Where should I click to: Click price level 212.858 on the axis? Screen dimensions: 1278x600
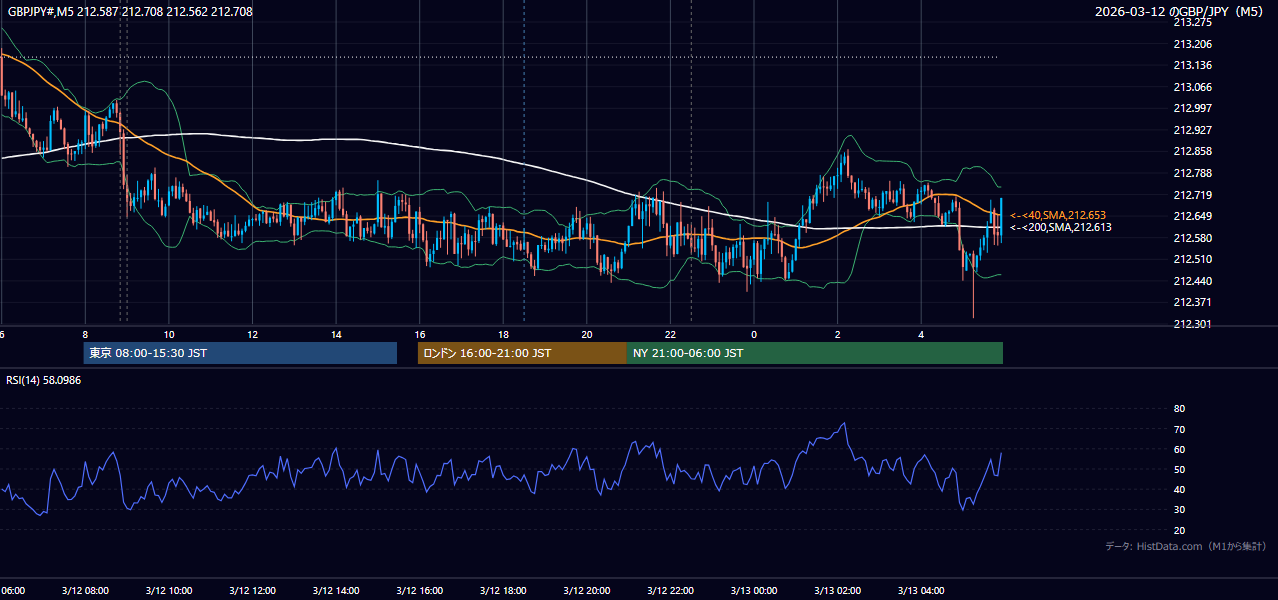click(1192, 151)
